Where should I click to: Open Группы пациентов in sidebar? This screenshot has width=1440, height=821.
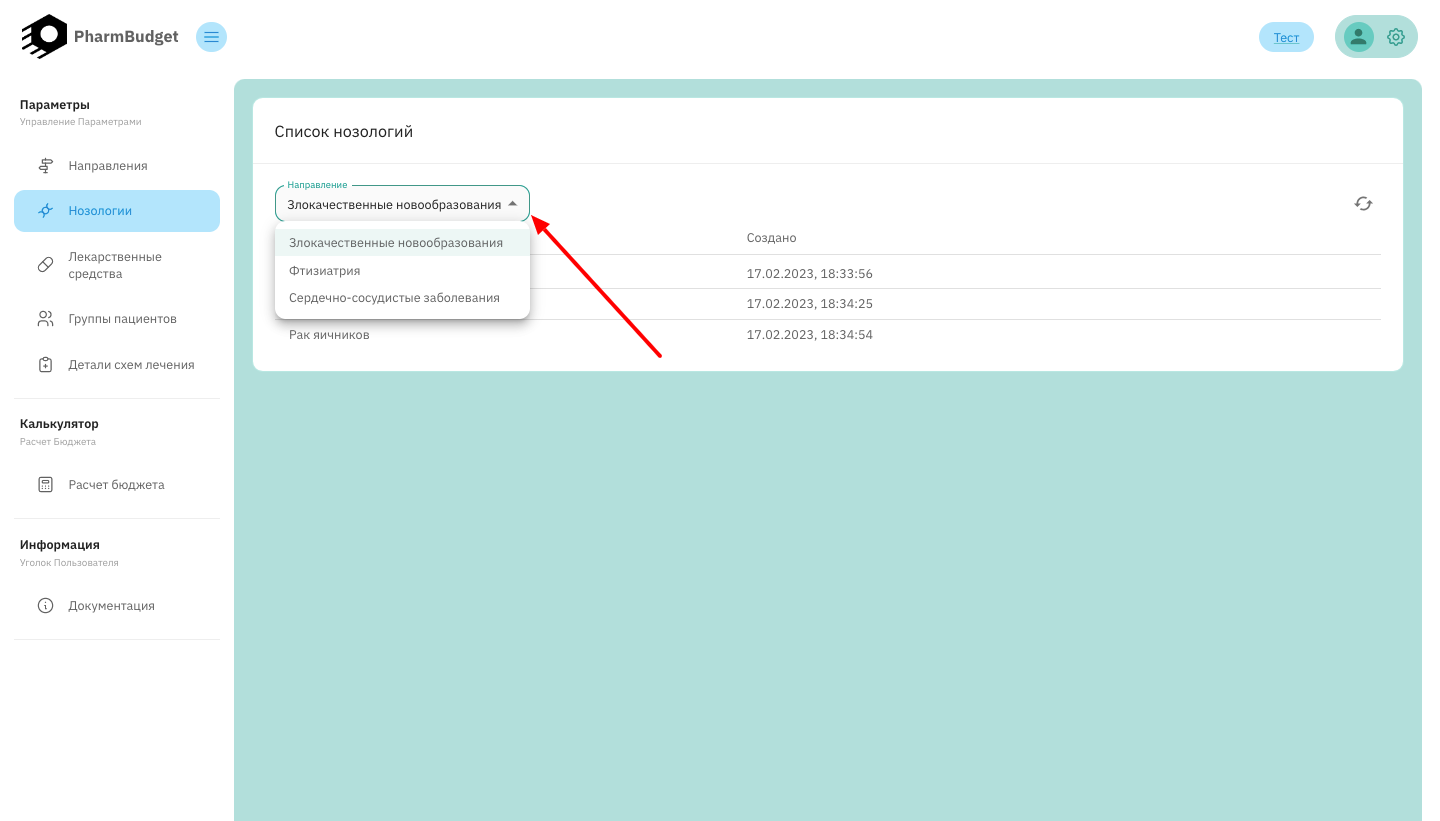click(x=117, y=319)
